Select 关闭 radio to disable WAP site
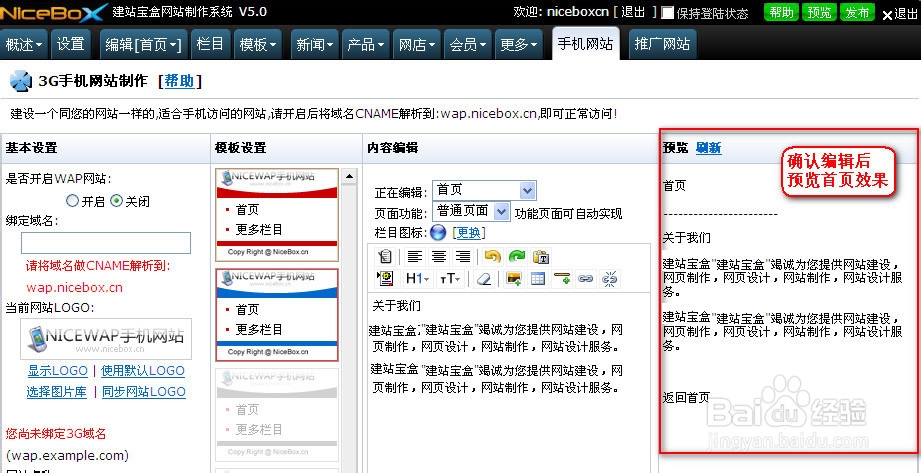921x473 pixels. coord(117,201)
